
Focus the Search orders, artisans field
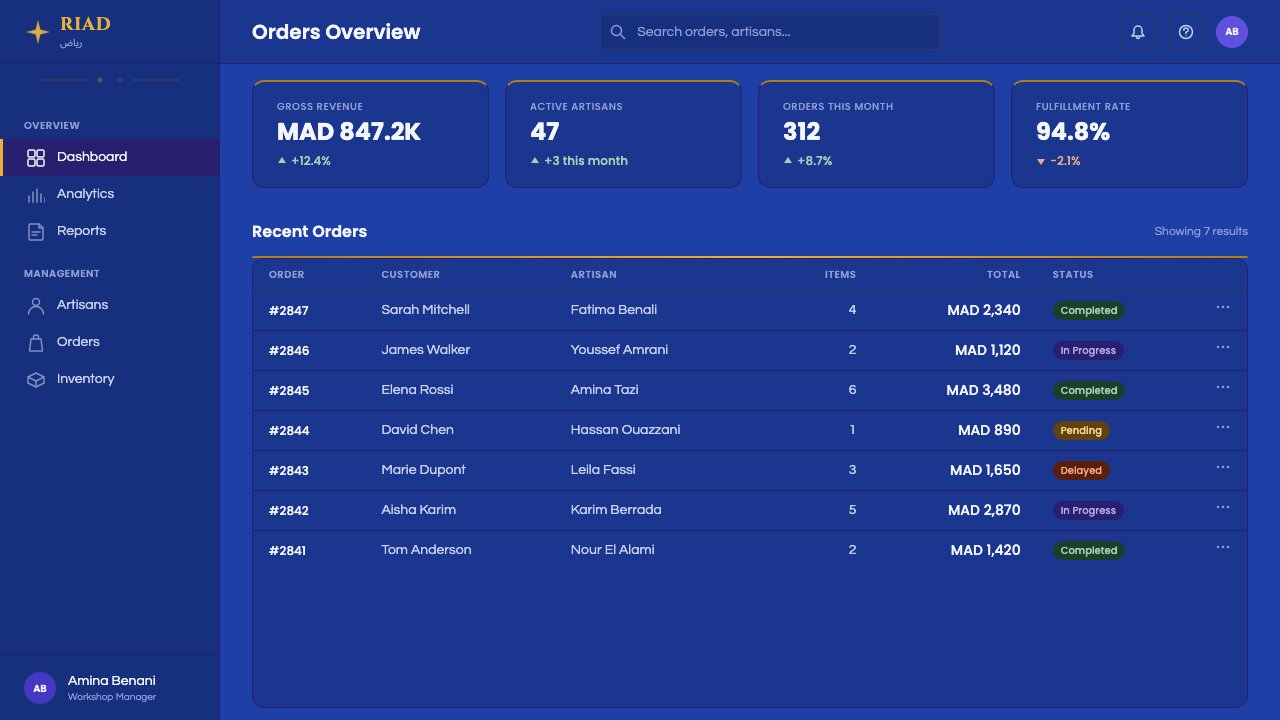769,32
